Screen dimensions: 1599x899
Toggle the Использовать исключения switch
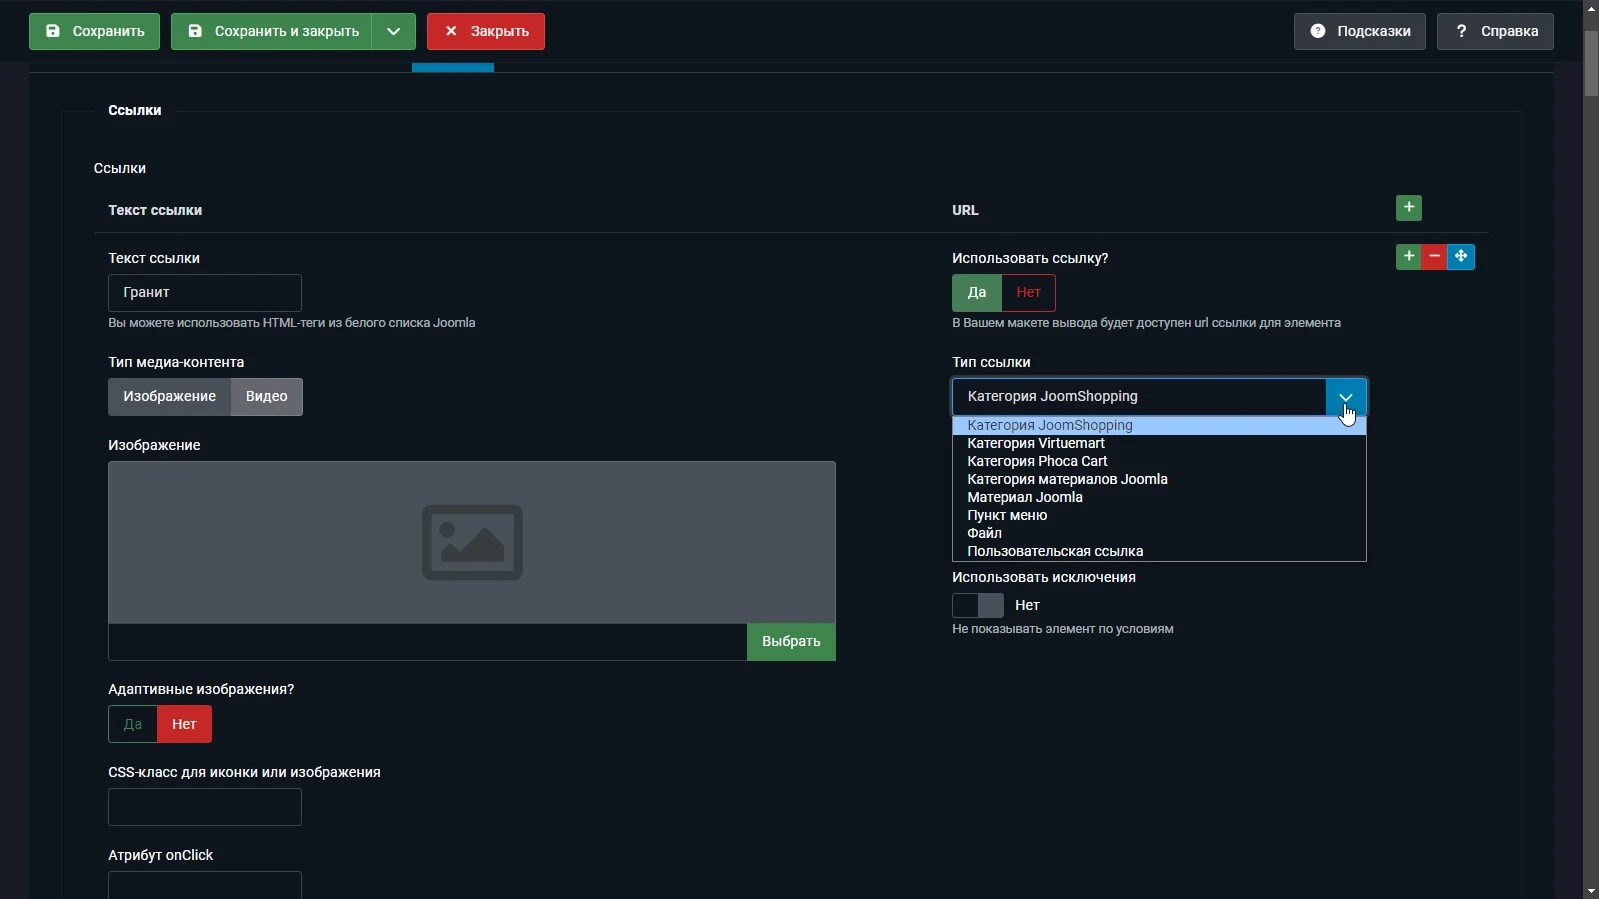pos(977,605)
